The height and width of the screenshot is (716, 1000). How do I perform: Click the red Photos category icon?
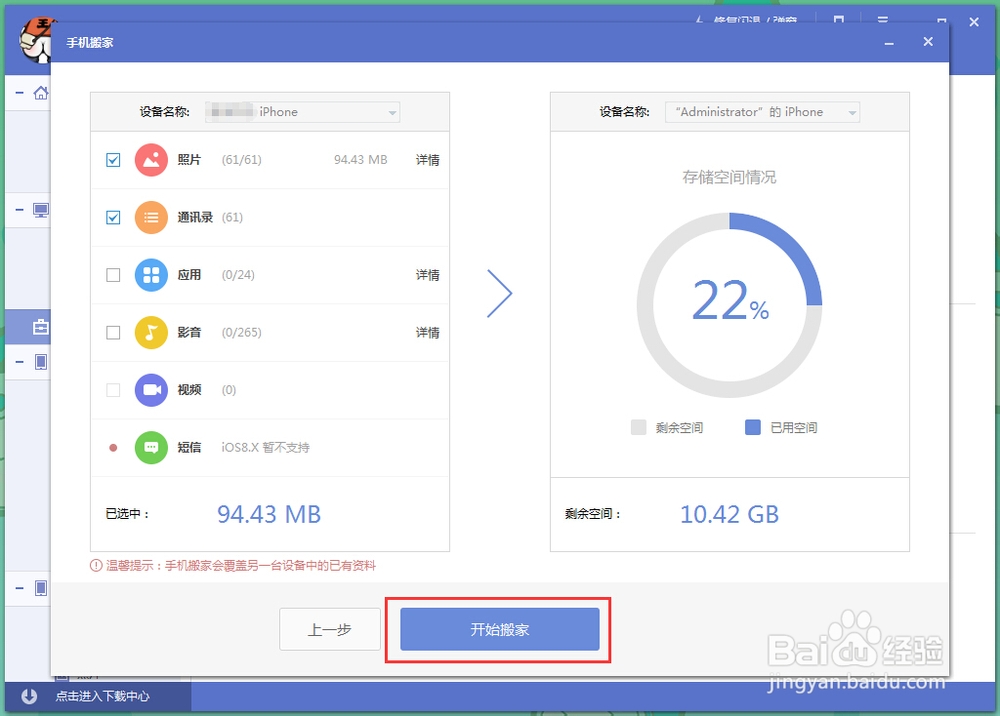tap(151, 160)
